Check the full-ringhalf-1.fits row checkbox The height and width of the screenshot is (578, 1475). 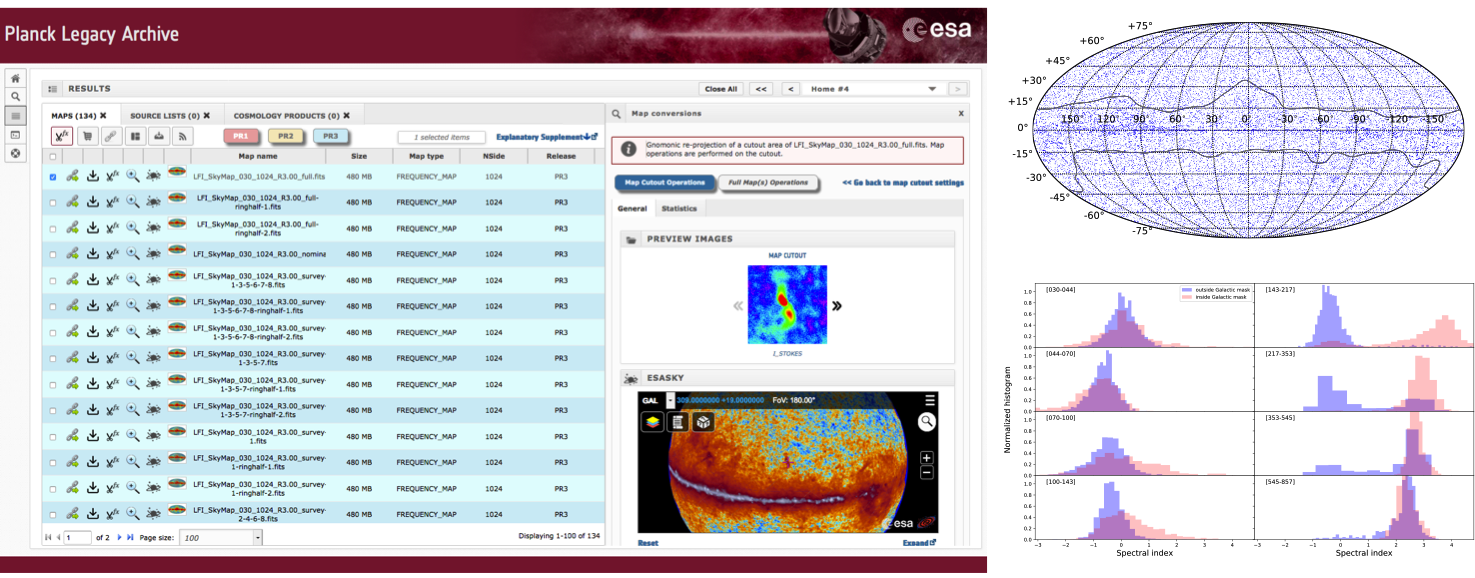[52, 202]
